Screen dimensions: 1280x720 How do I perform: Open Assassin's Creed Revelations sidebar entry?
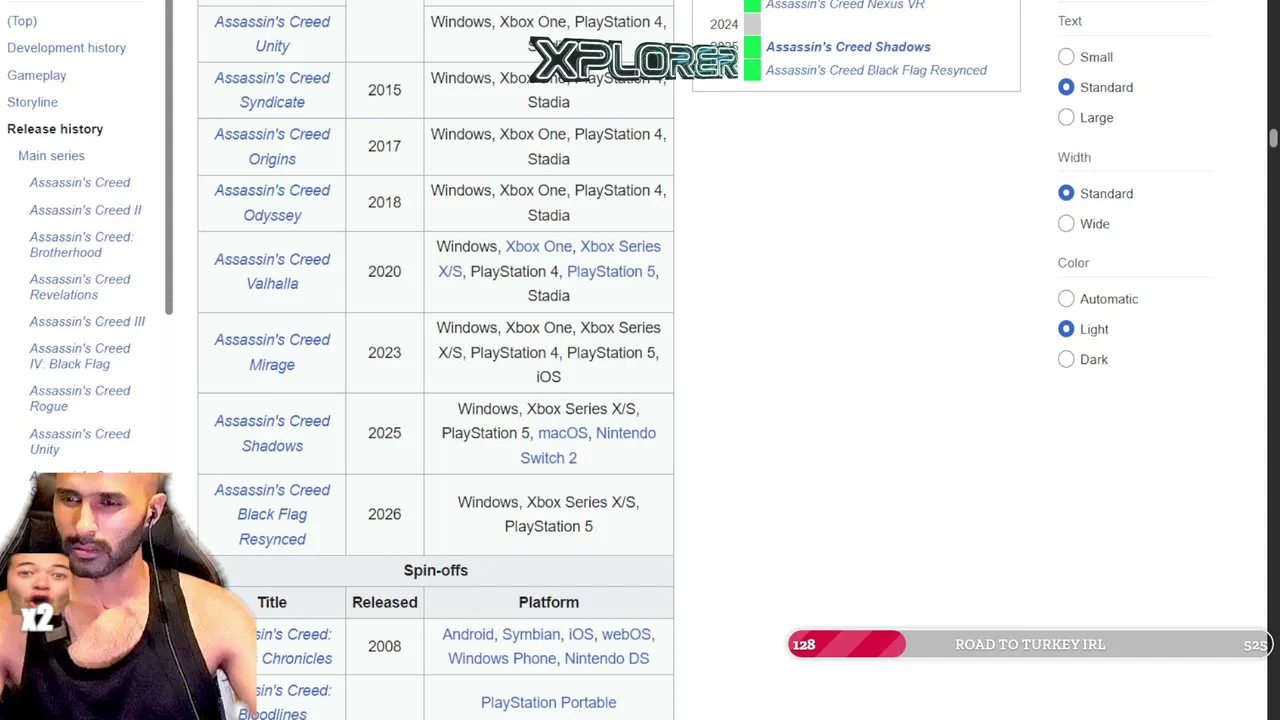[x=80, y=287]
